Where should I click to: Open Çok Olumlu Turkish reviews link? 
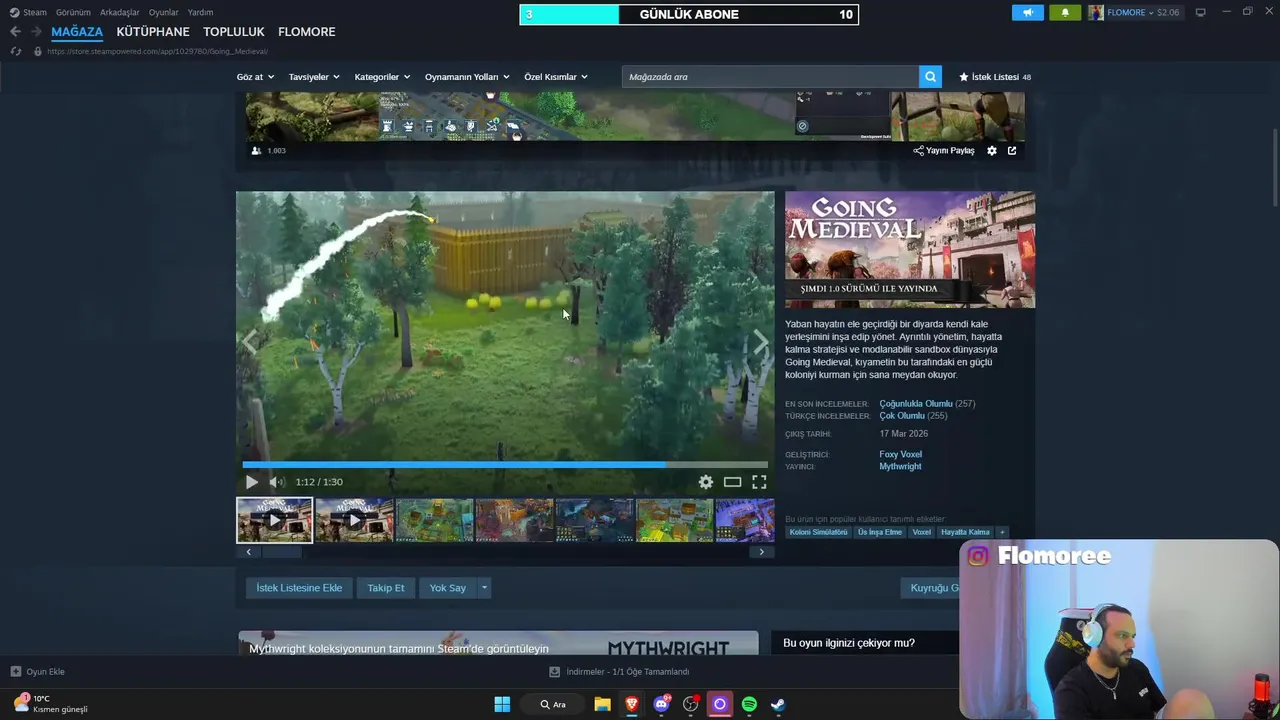pyautogui.click(x=902, y=416)
